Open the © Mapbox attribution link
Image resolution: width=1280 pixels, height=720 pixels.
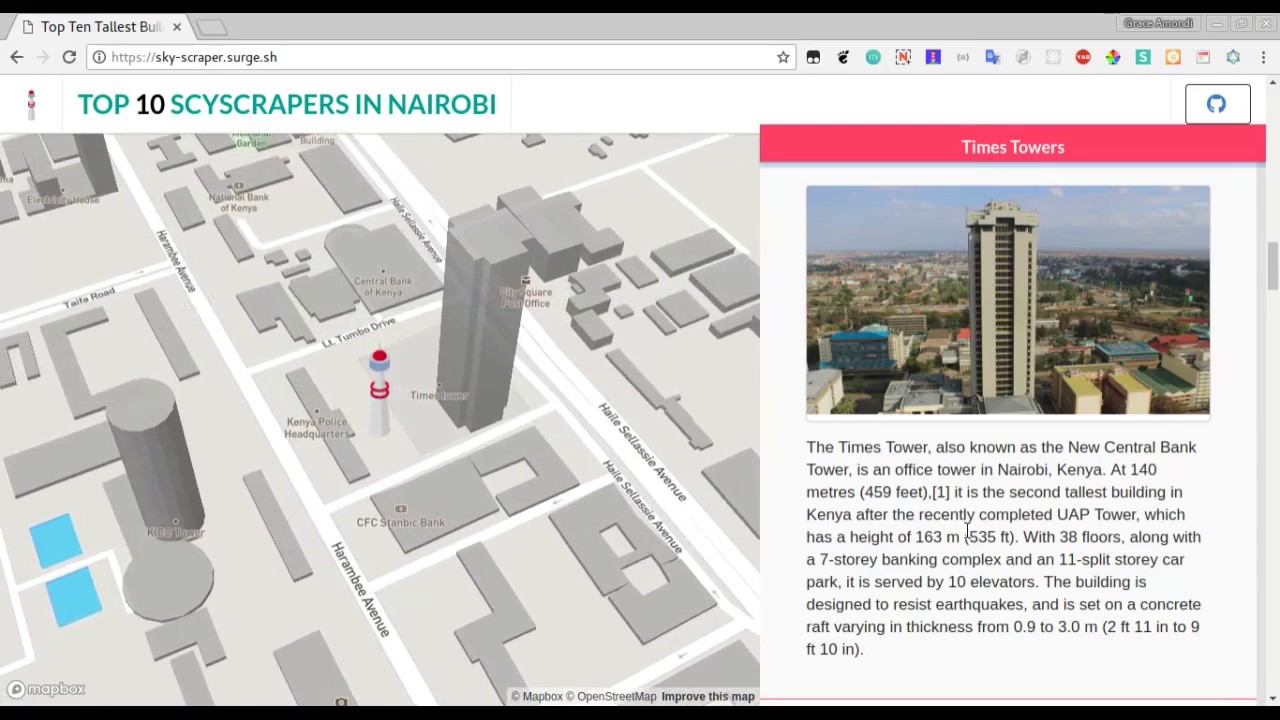click(537, 697)
